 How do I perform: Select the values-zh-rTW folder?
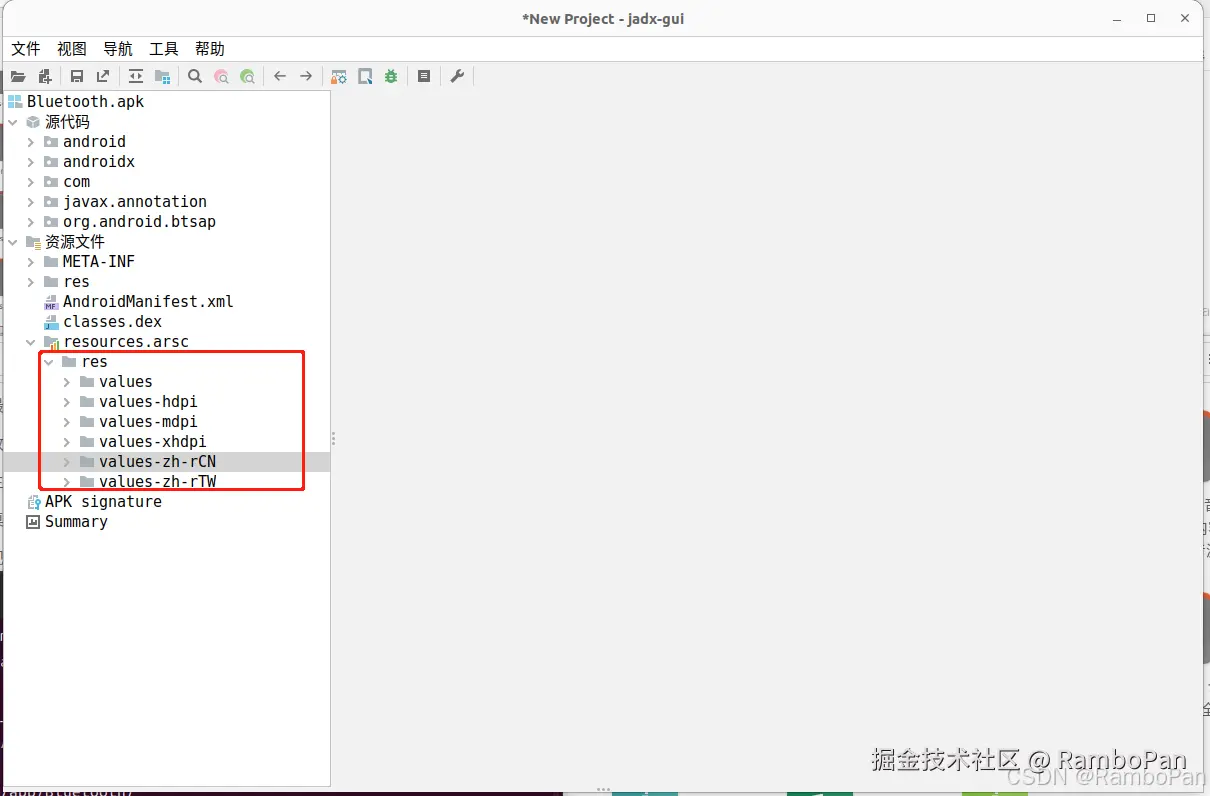click(157, 482)
